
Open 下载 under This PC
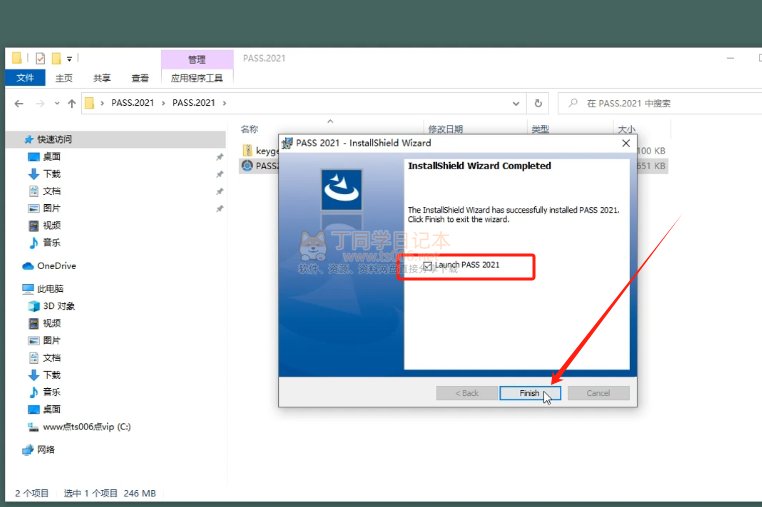coord(52,375)
